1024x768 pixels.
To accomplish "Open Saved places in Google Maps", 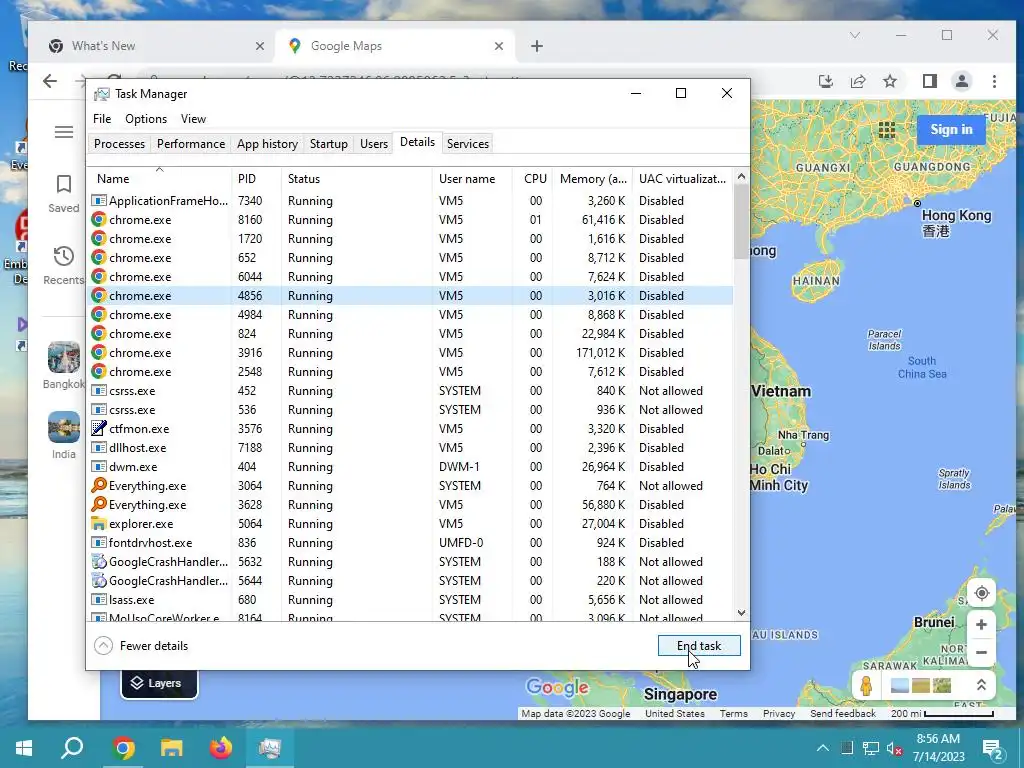I will pyautogui.click(x=64, y=193).
